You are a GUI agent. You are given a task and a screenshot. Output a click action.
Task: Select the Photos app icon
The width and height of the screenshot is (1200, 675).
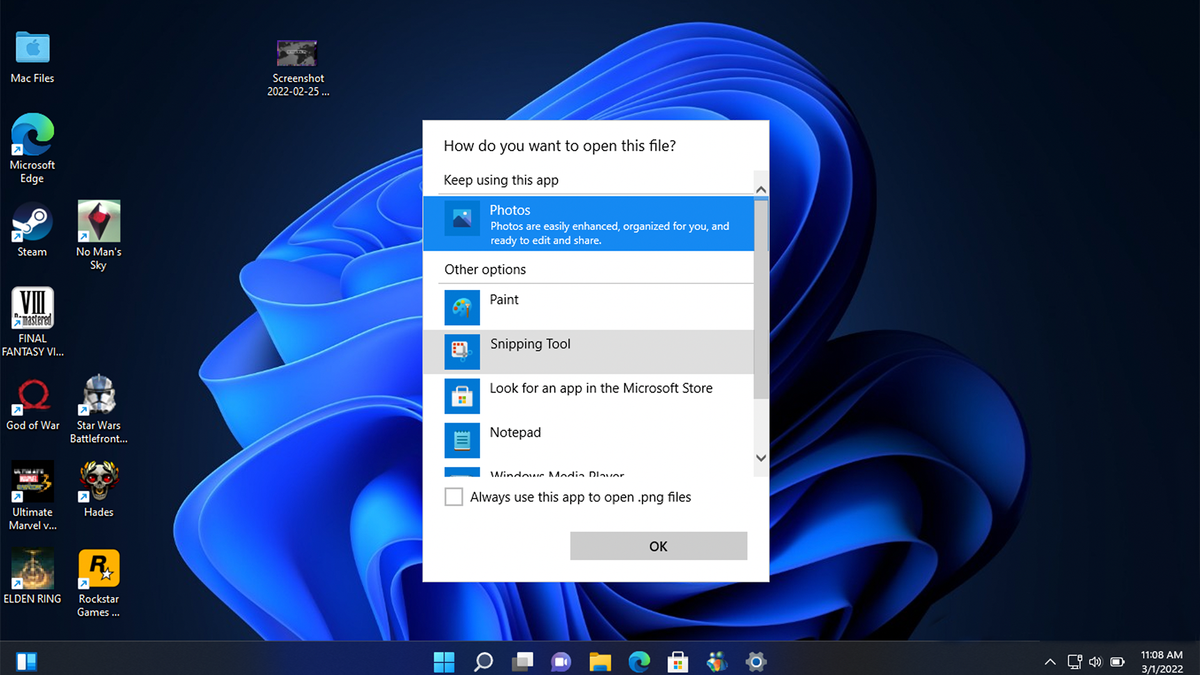[461, 219]
